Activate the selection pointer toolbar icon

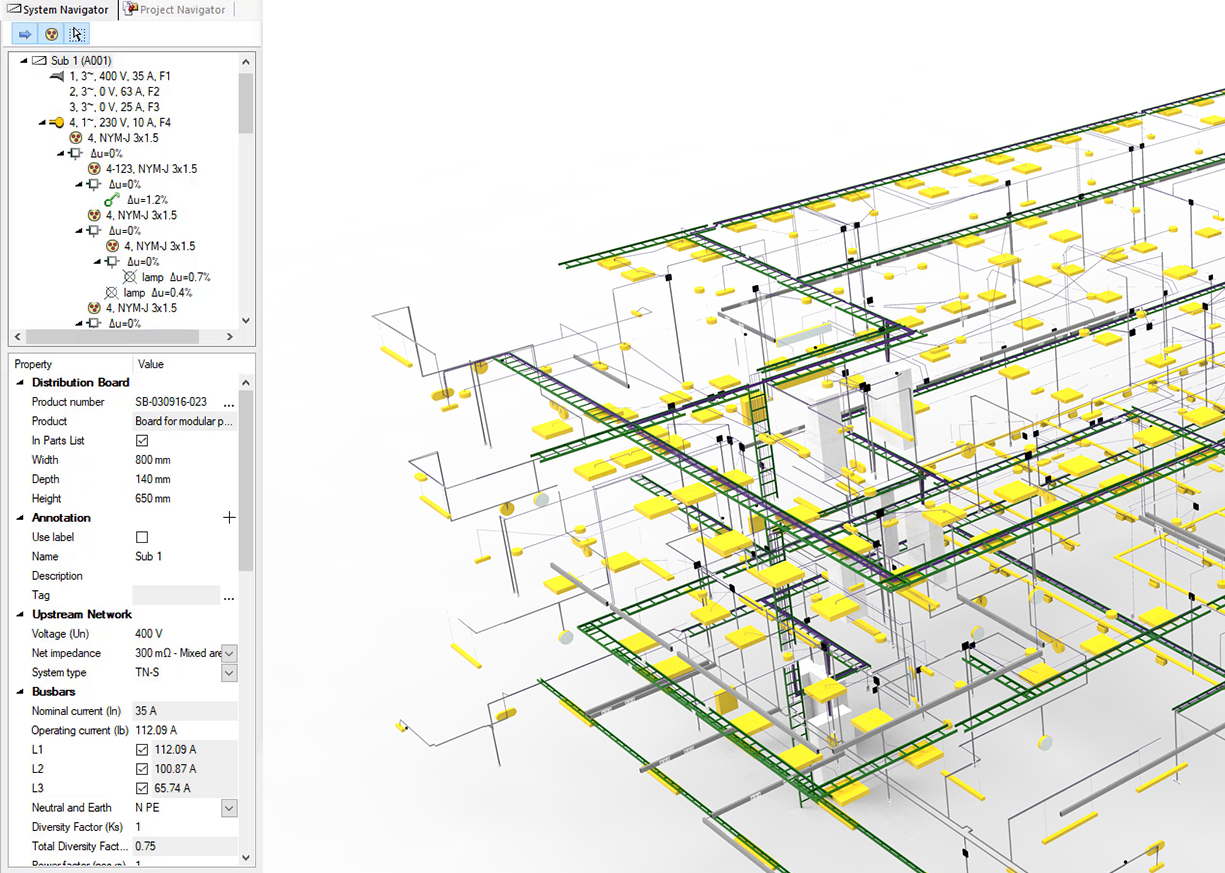pos(77,34)
